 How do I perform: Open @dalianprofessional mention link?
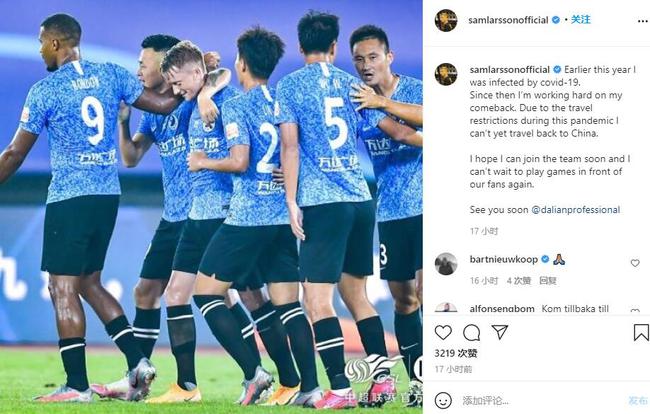[576, 210]
